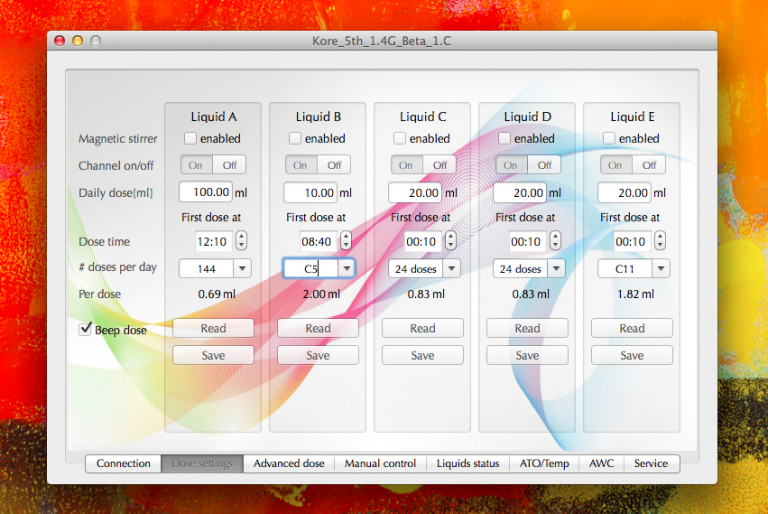Switch to the Advanced dose tab
The width and height of the screenshot is (768, 514).
(288, 463)
